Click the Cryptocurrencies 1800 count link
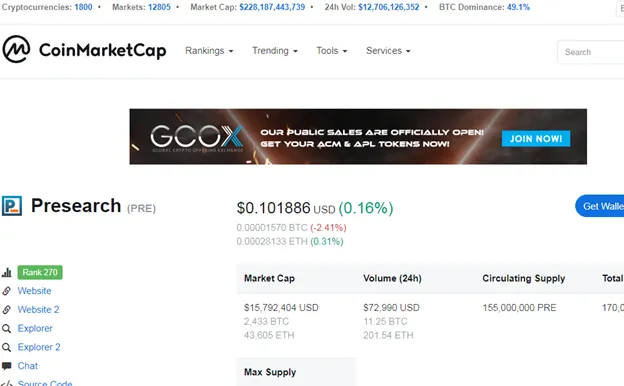 (83, 7)
